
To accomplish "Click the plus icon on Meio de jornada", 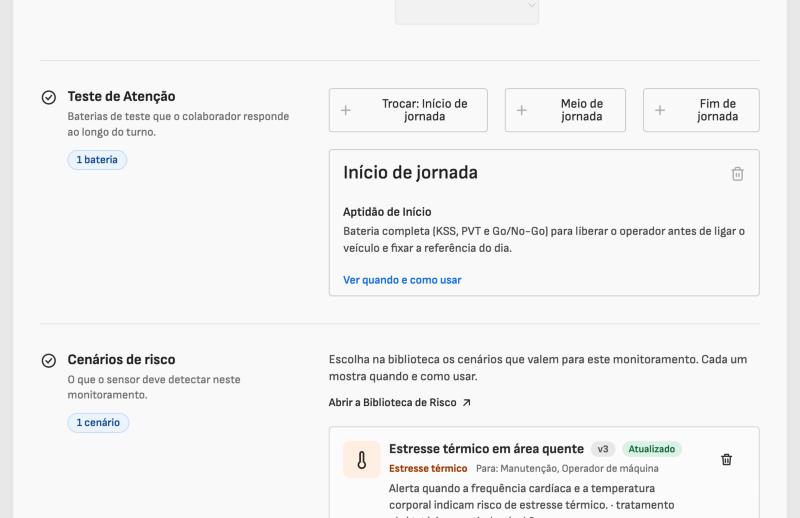I will [x=521, y=110].
